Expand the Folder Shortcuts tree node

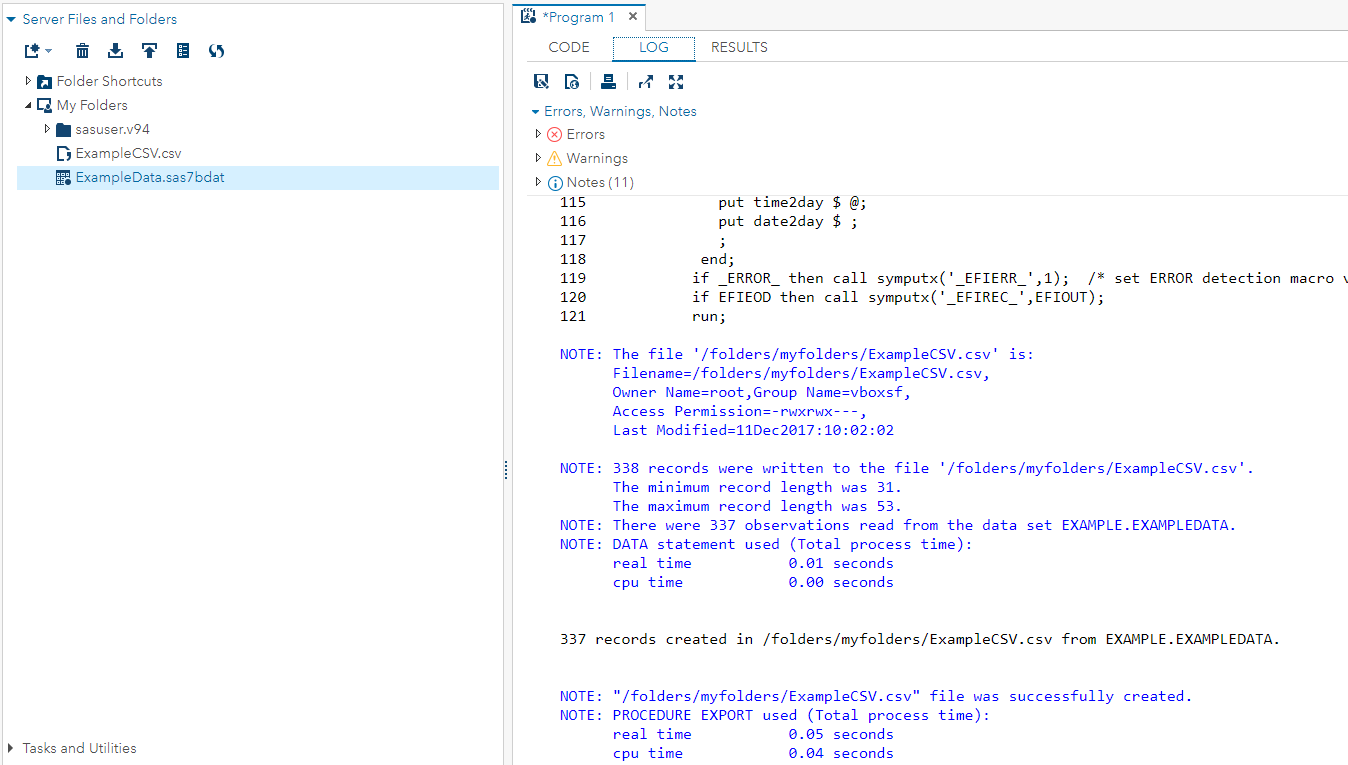pos(28,81)
